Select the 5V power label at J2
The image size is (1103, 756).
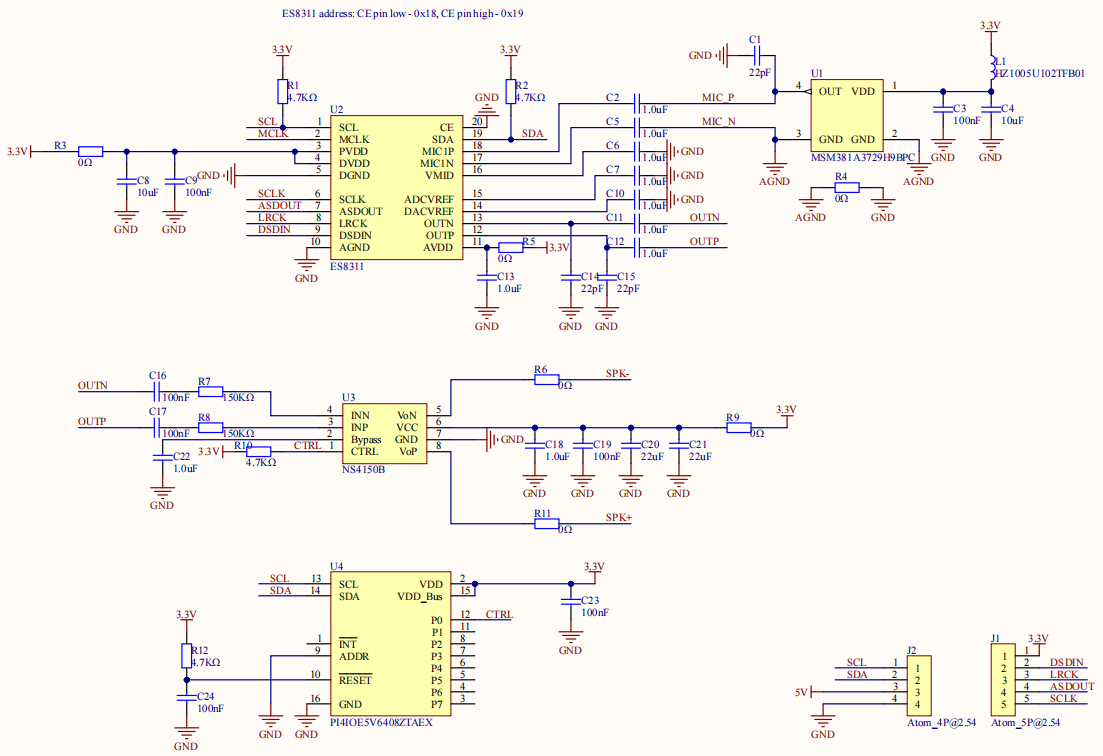pyautogui.click(x=801, y=692)
